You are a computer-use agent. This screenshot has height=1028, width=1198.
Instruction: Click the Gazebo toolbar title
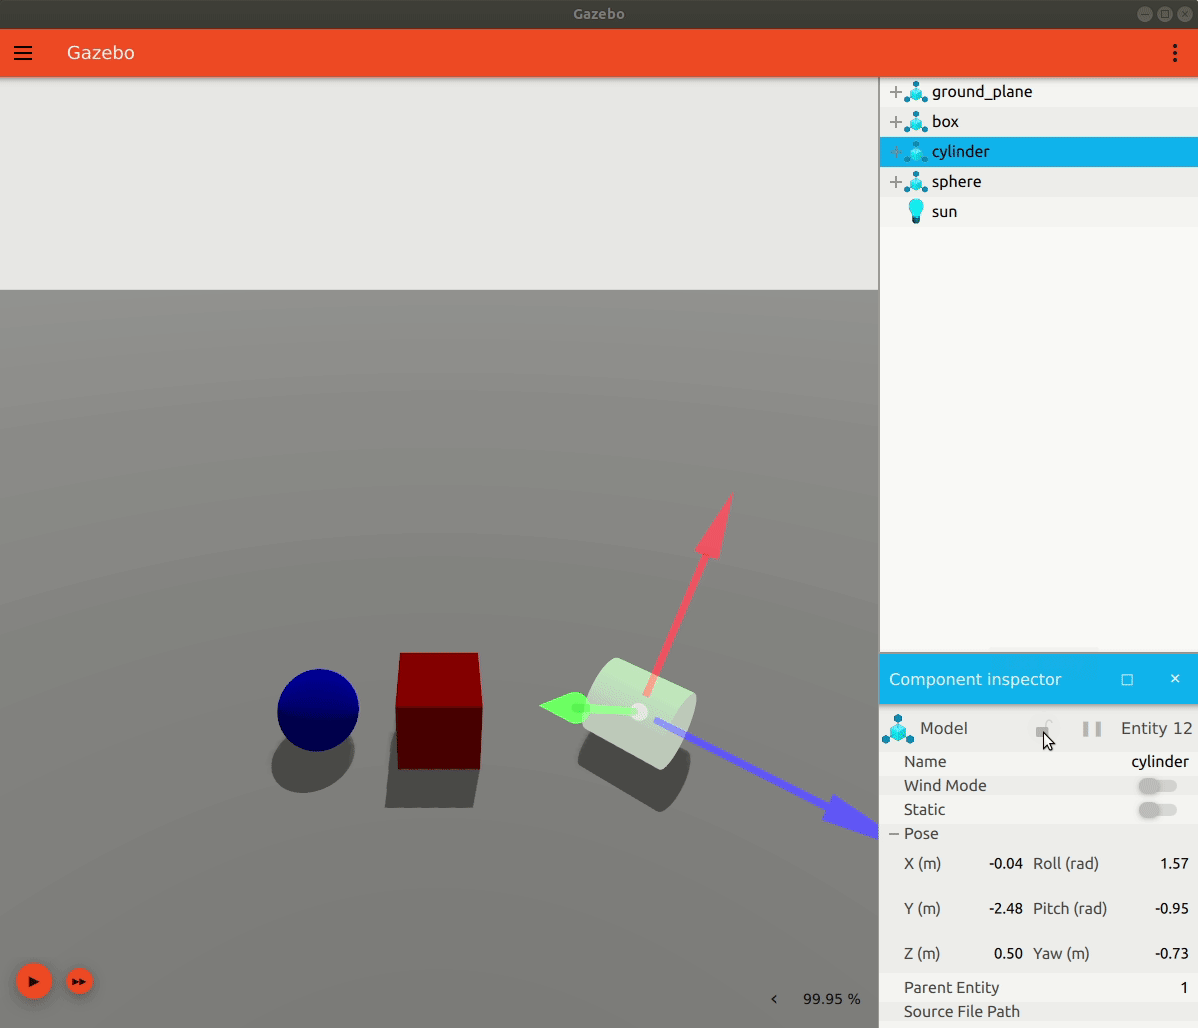[100, 53]
